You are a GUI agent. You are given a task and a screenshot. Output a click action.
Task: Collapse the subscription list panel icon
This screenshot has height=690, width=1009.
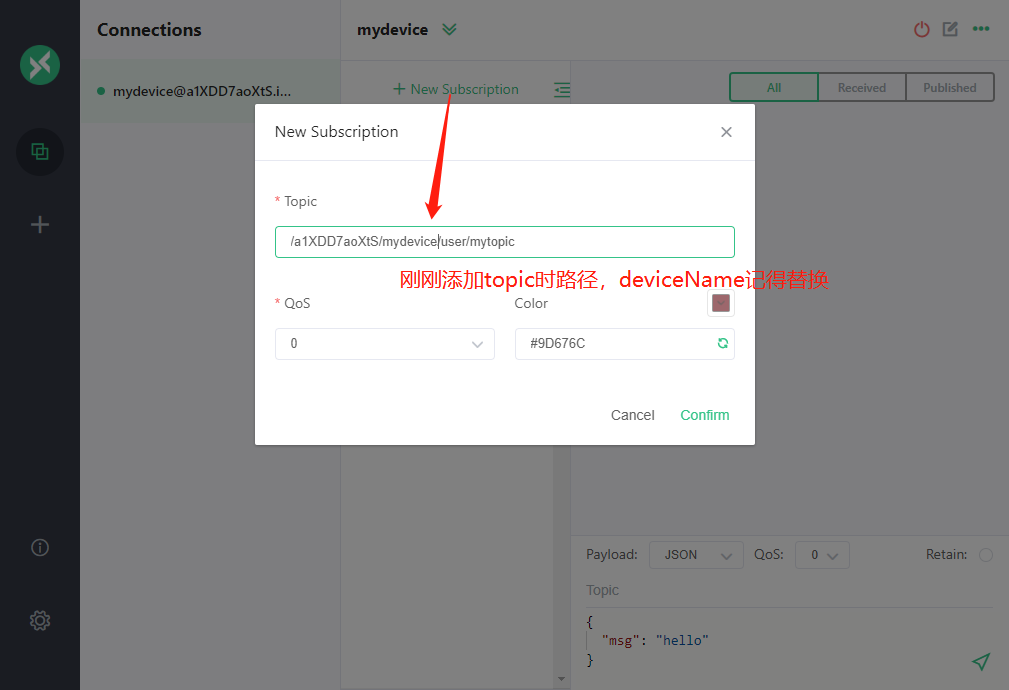(562, 89)
